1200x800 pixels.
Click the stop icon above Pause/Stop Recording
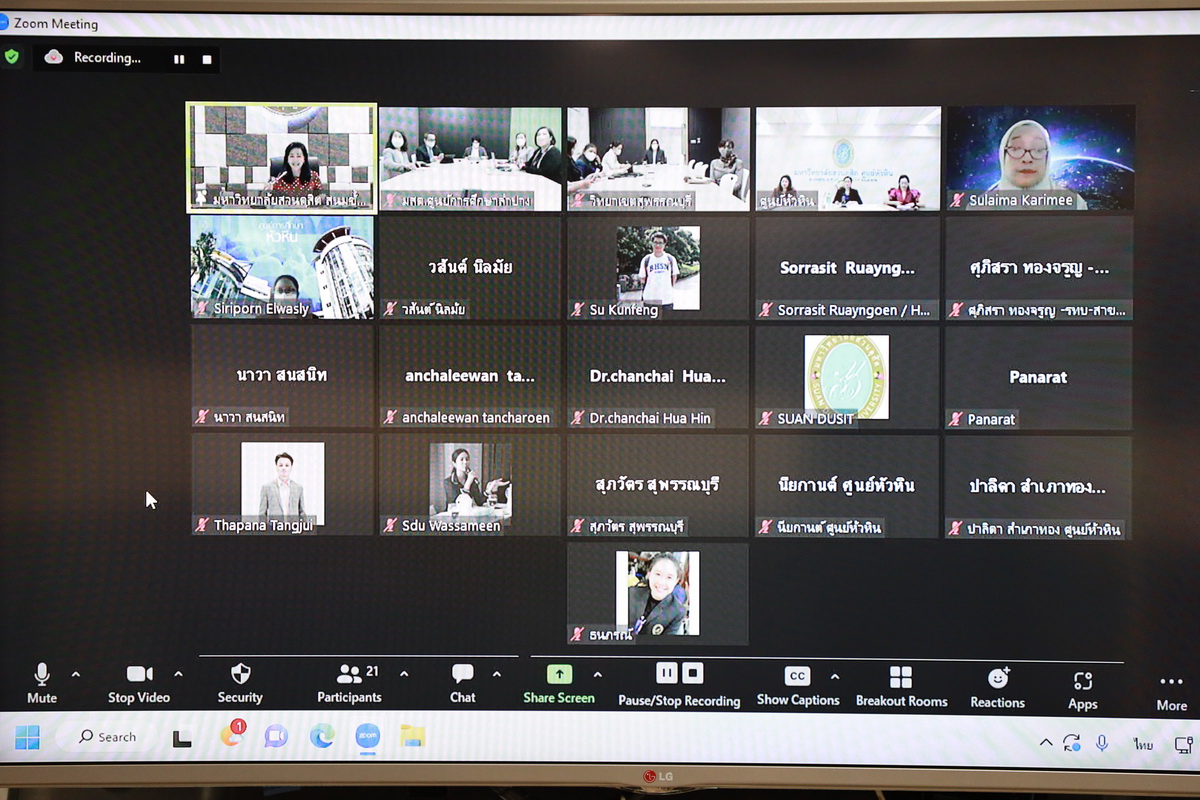693,672
